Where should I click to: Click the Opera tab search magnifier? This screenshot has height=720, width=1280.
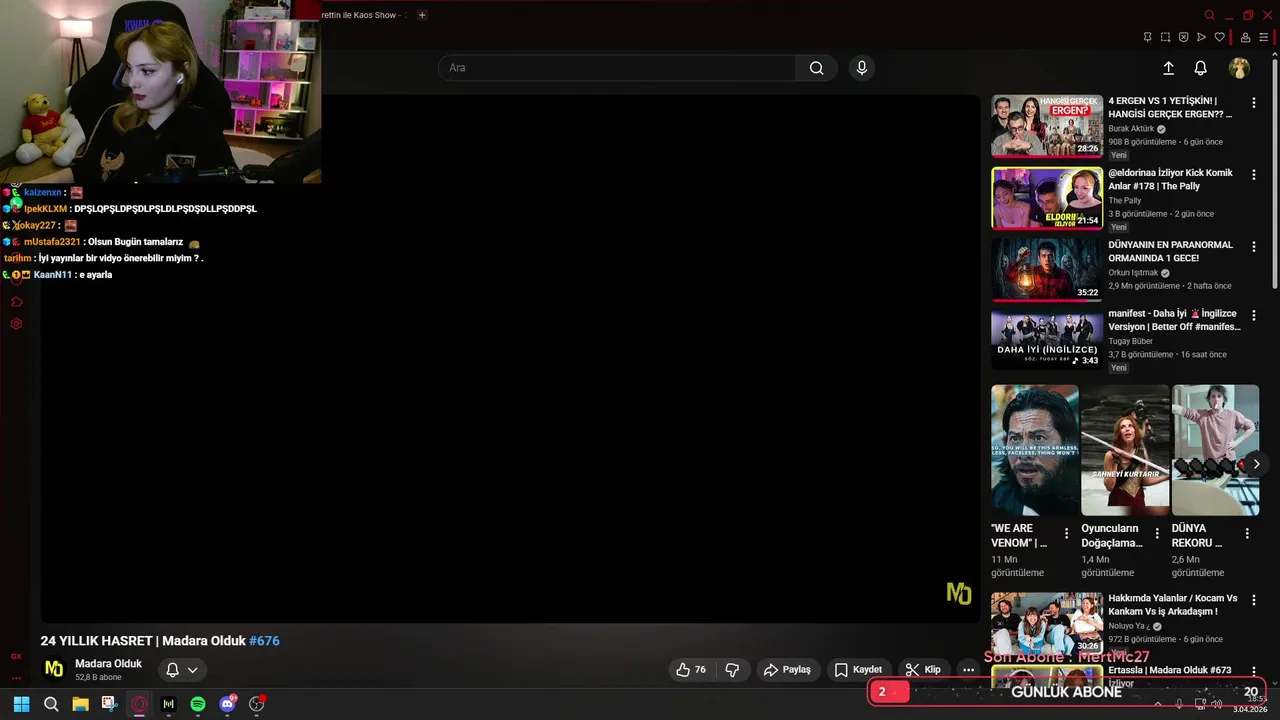[x=1210, y=15]
